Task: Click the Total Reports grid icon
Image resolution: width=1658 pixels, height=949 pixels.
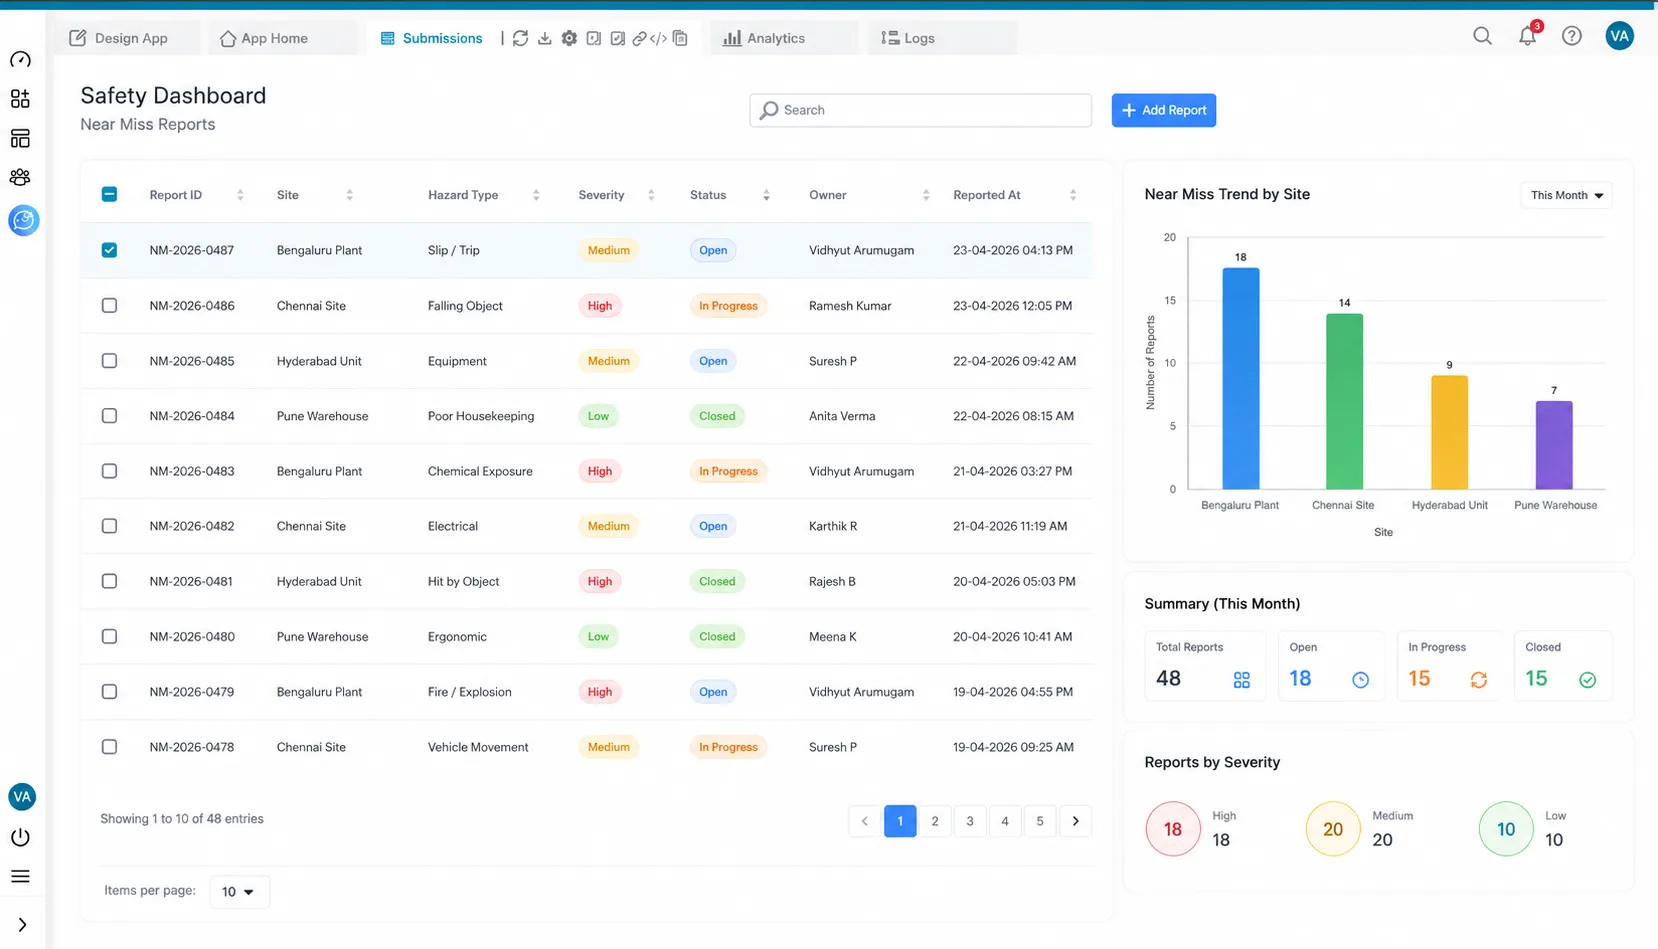Action: click(1241, 680)
